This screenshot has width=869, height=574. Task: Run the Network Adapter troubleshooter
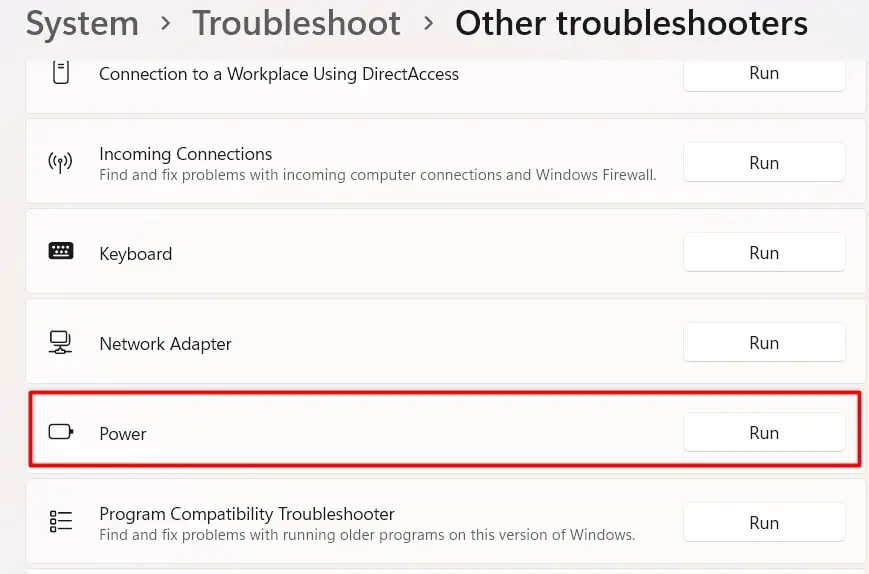pyautogui.click(x=763, y=343)
